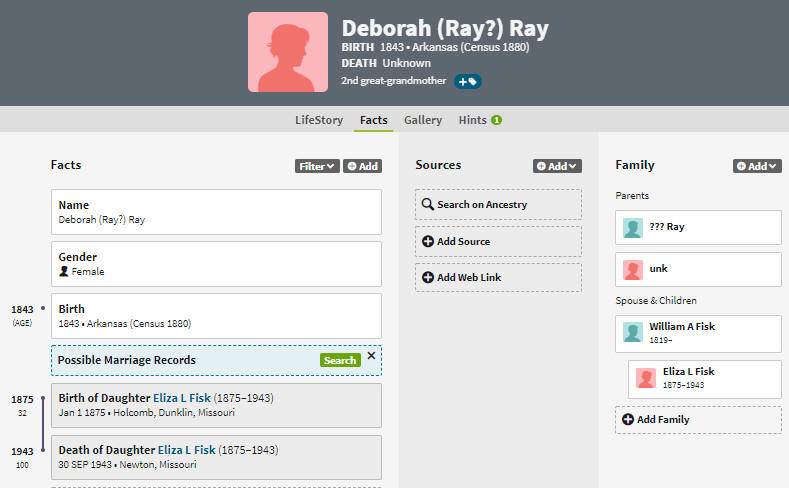The image size is (789, 488).
Task: Expand the Family Add dropdown
Action: [x=757, y=167]
